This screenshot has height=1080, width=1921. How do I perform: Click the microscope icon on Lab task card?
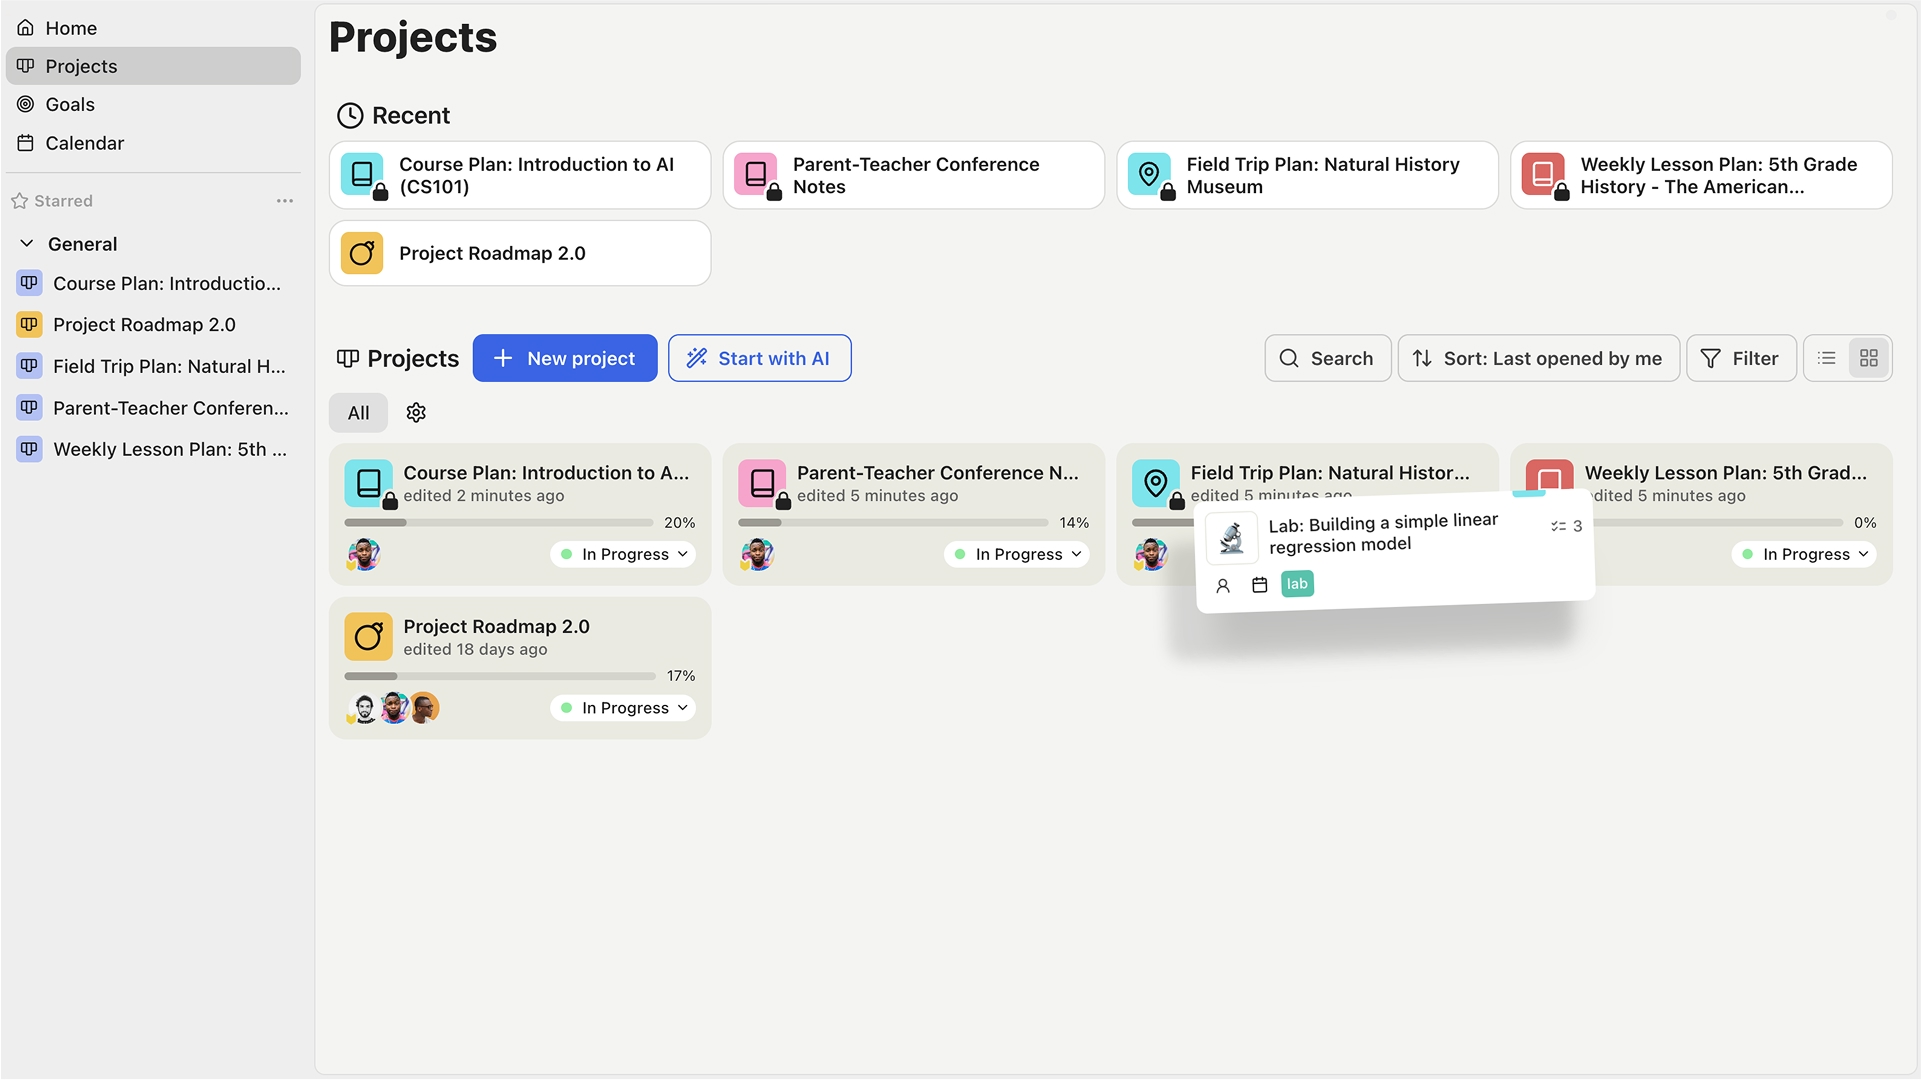tap(1232, 539)
